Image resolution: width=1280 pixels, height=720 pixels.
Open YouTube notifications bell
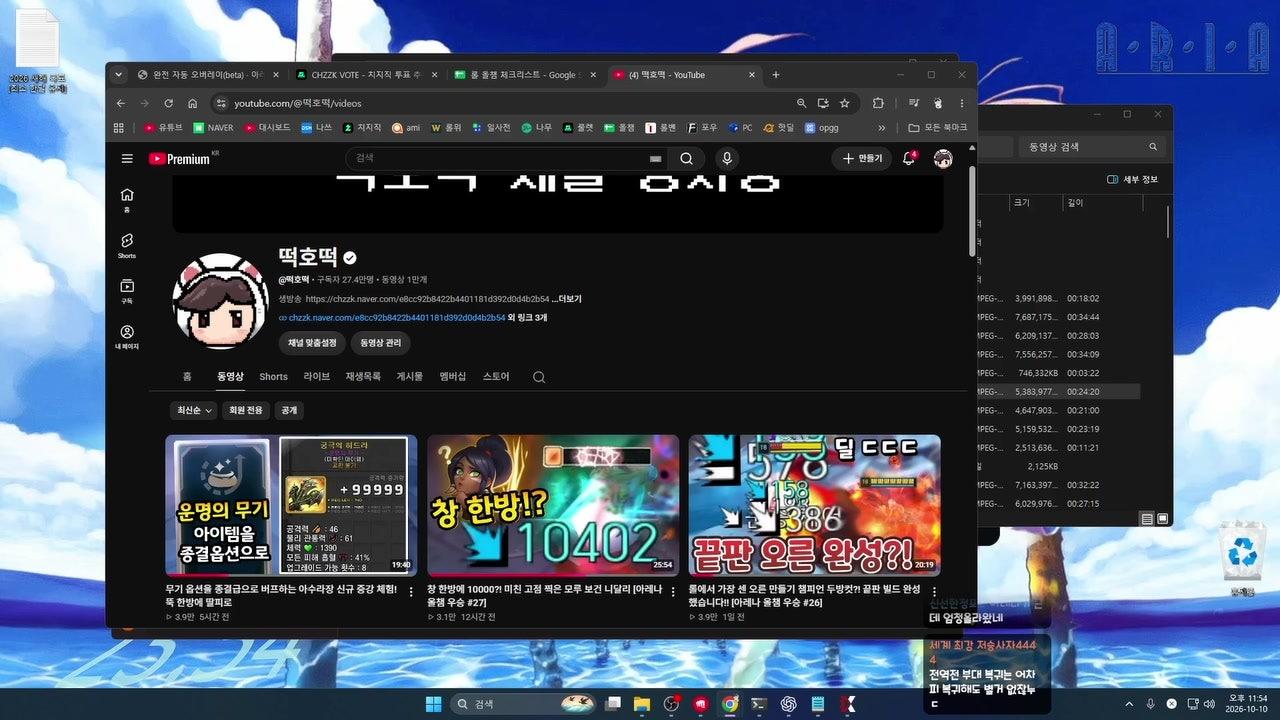pos(909,158)
